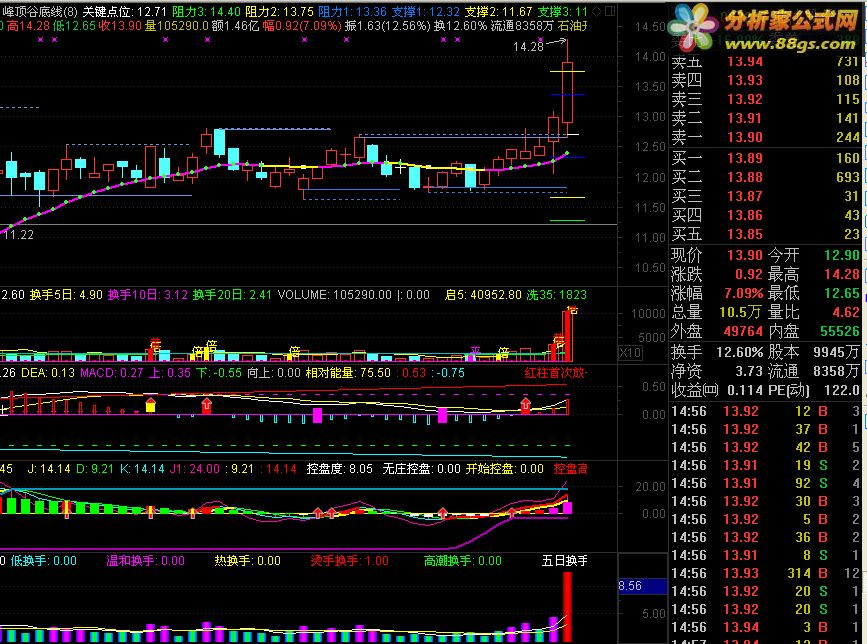Click the 换手 12.60% value
The width and height of the screenshot is (867, 644).
click(x=740, y=352)
